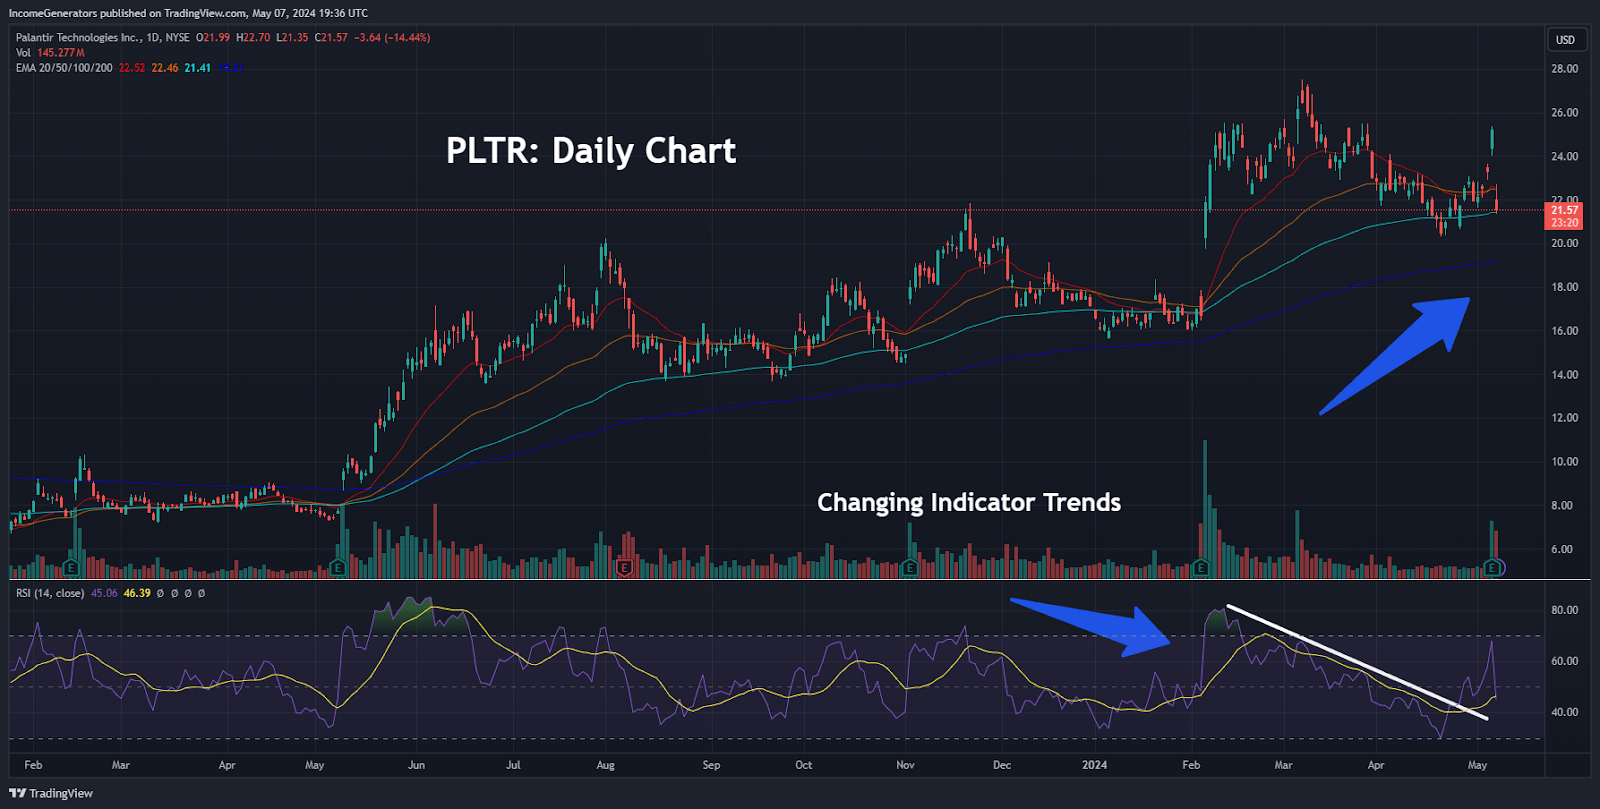Click the 8.00 price axis label
The image size is (1600, 809).
(1562, 506)
